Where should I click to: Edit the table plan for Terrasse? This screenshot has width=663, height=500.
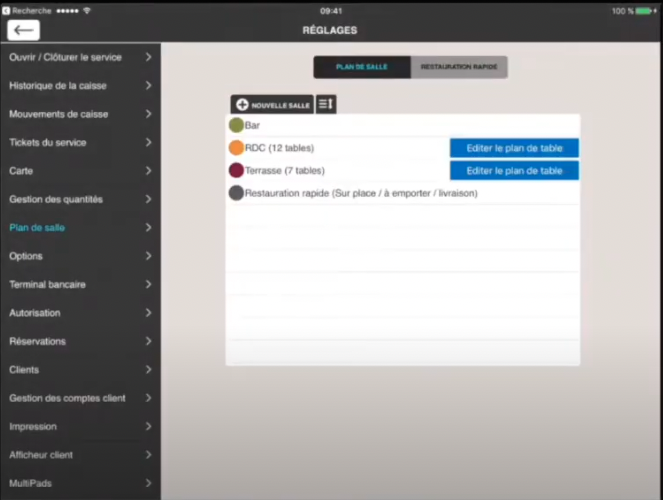[514, 170]
